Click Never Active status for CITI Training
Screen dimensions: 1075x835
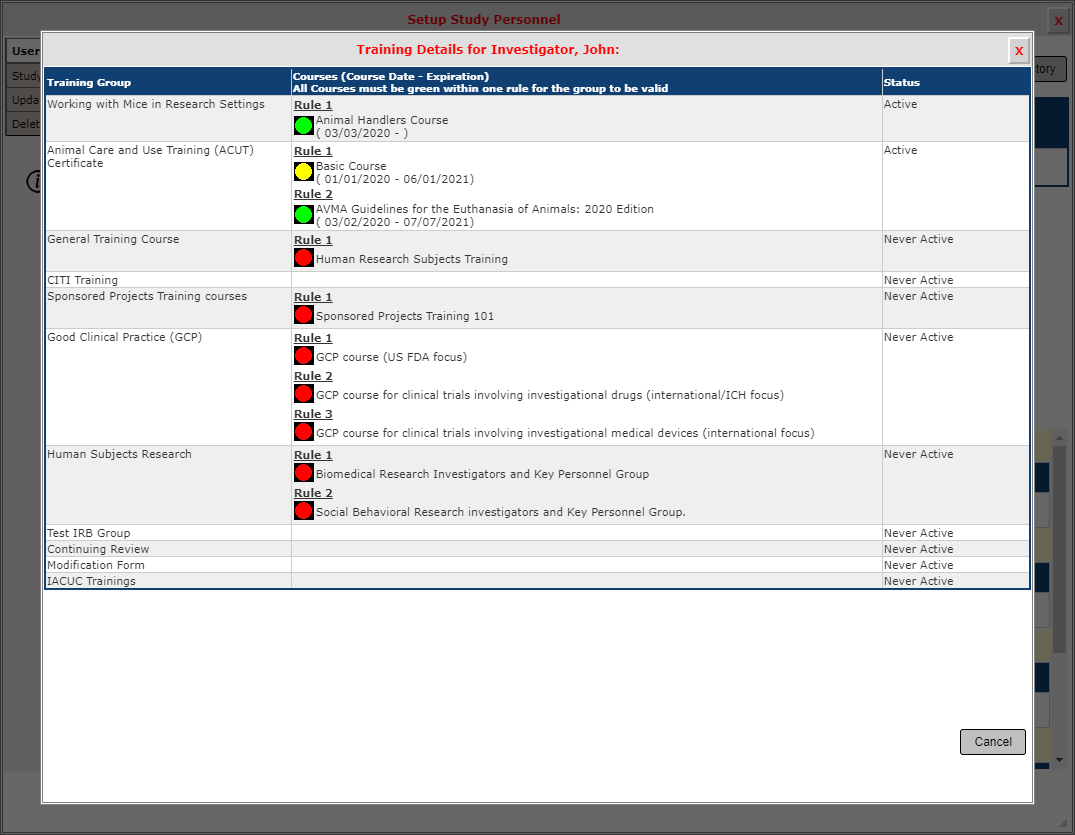919,280
